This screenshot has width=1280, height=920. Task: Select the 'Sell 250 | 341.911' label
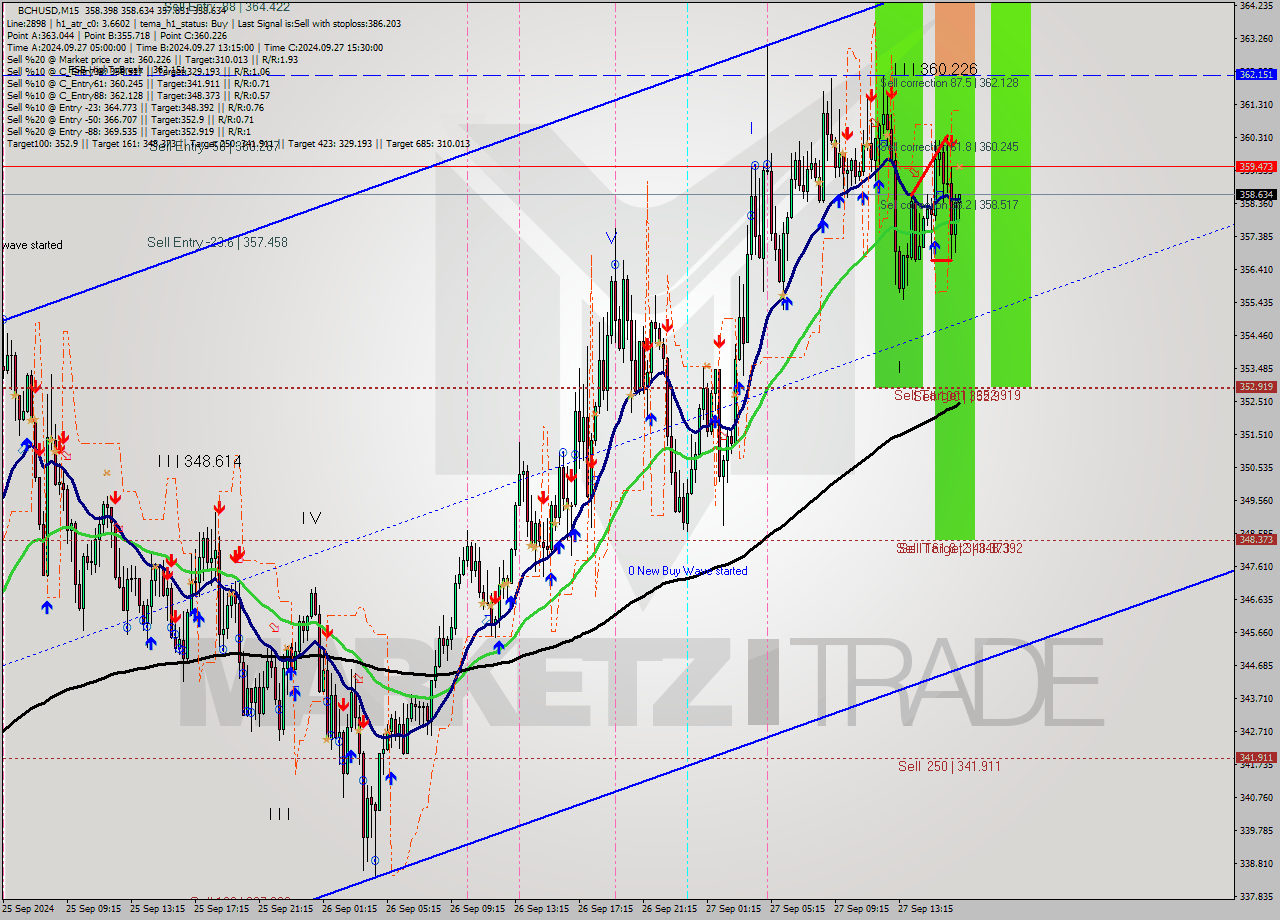tap(949, 766)
